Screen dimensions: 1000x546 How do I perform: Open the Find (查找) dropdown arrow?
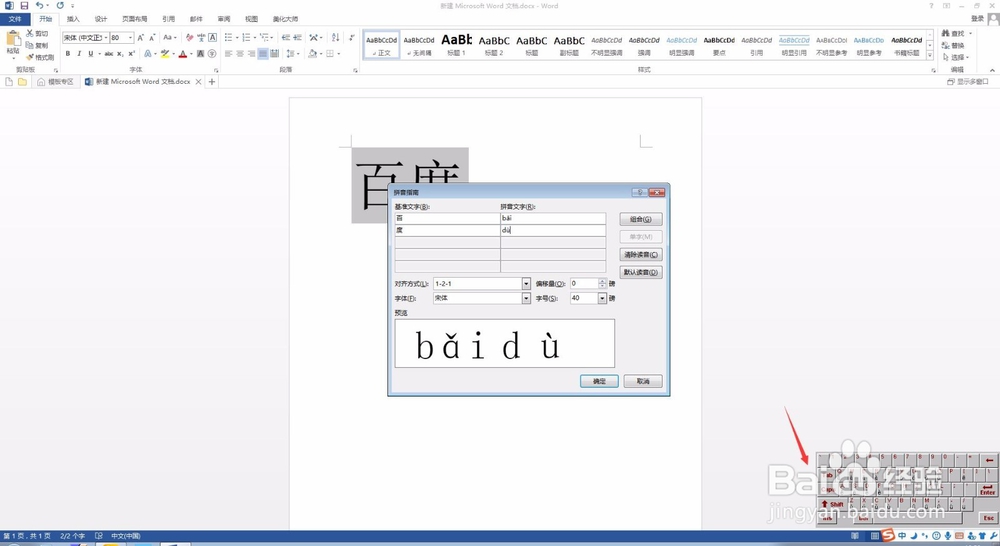pyautogui.click(x=970, y=33)
